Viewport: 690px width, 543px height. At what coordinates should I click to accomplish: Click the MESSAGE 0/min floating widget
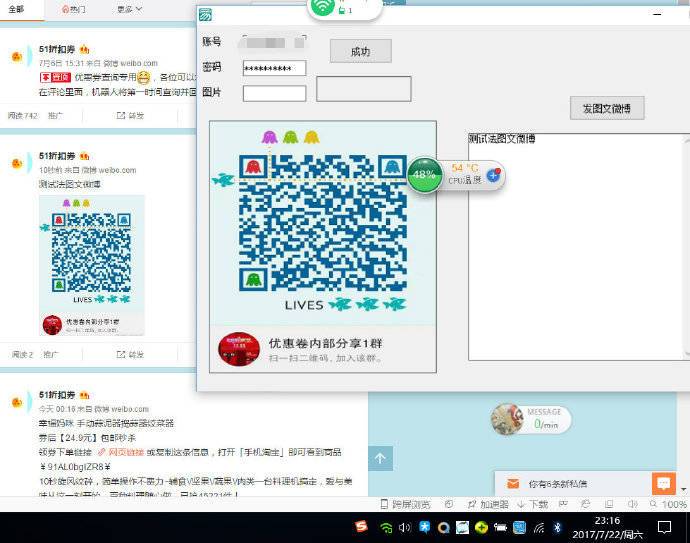(531, 419)
